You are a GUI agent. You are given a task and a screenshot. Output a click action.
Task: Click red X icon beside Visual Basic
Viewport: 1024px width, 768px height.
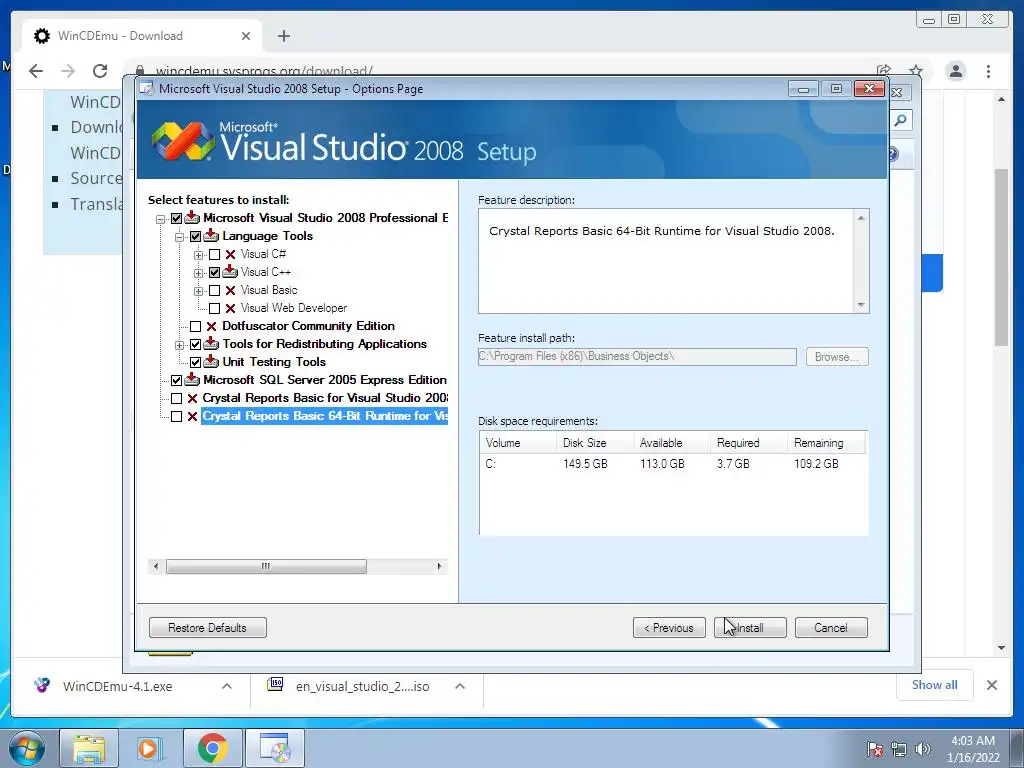[x=230, y=291]
